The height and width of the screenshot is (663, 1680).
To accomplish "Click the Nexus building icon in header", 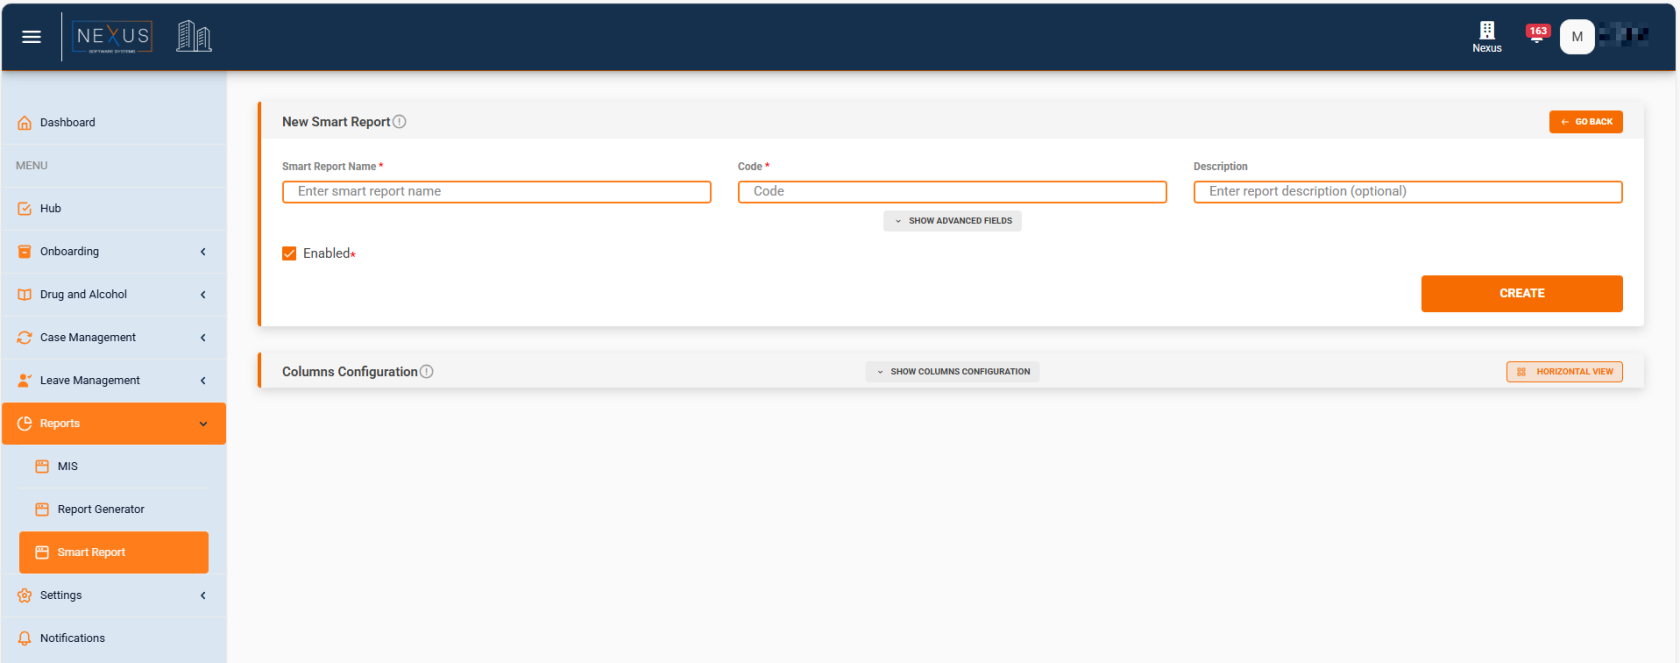I will pyautogui.click(x=1486, y=36).
